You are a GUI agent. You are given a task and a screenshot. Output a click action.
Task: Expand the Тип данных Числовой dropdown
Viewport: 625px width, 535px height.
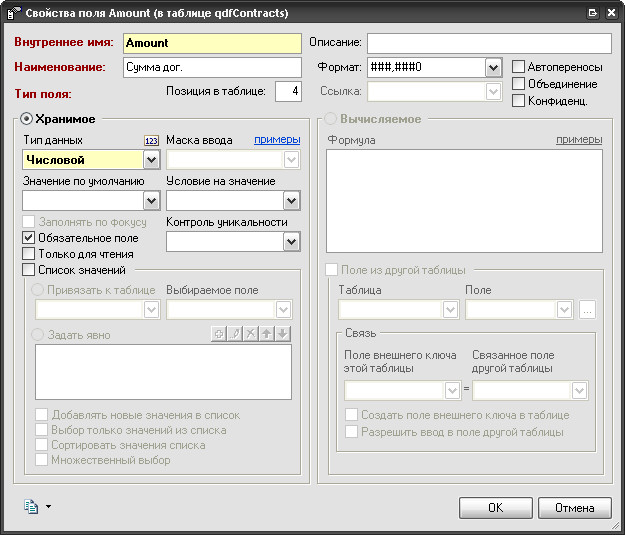[150, 159]
